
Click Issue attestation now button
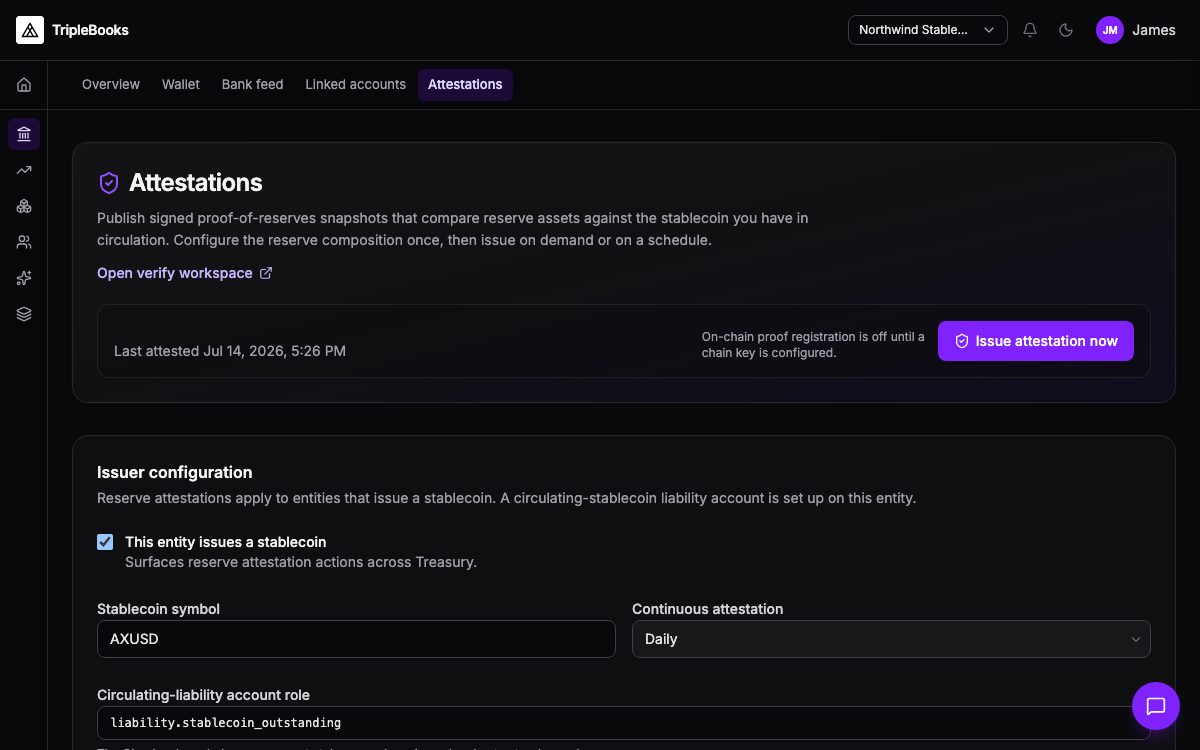(1036, 341)
